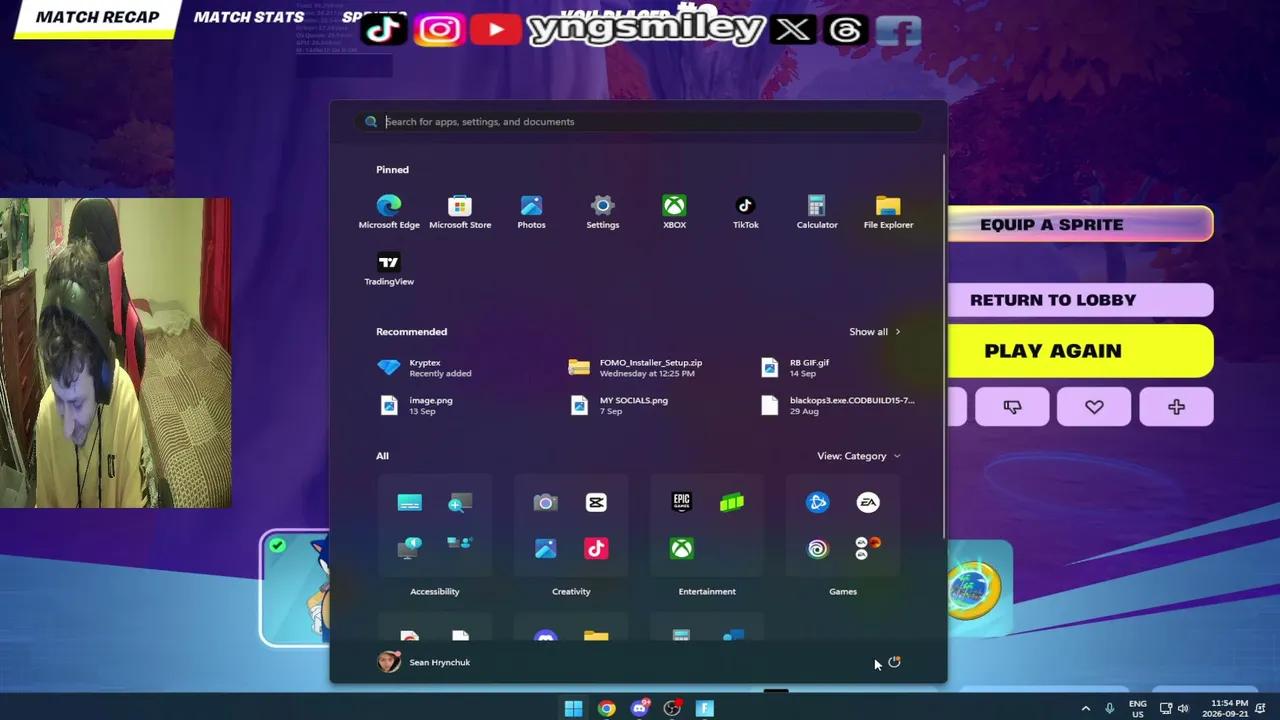Open the ENG US language switcher

(1137, 709)
